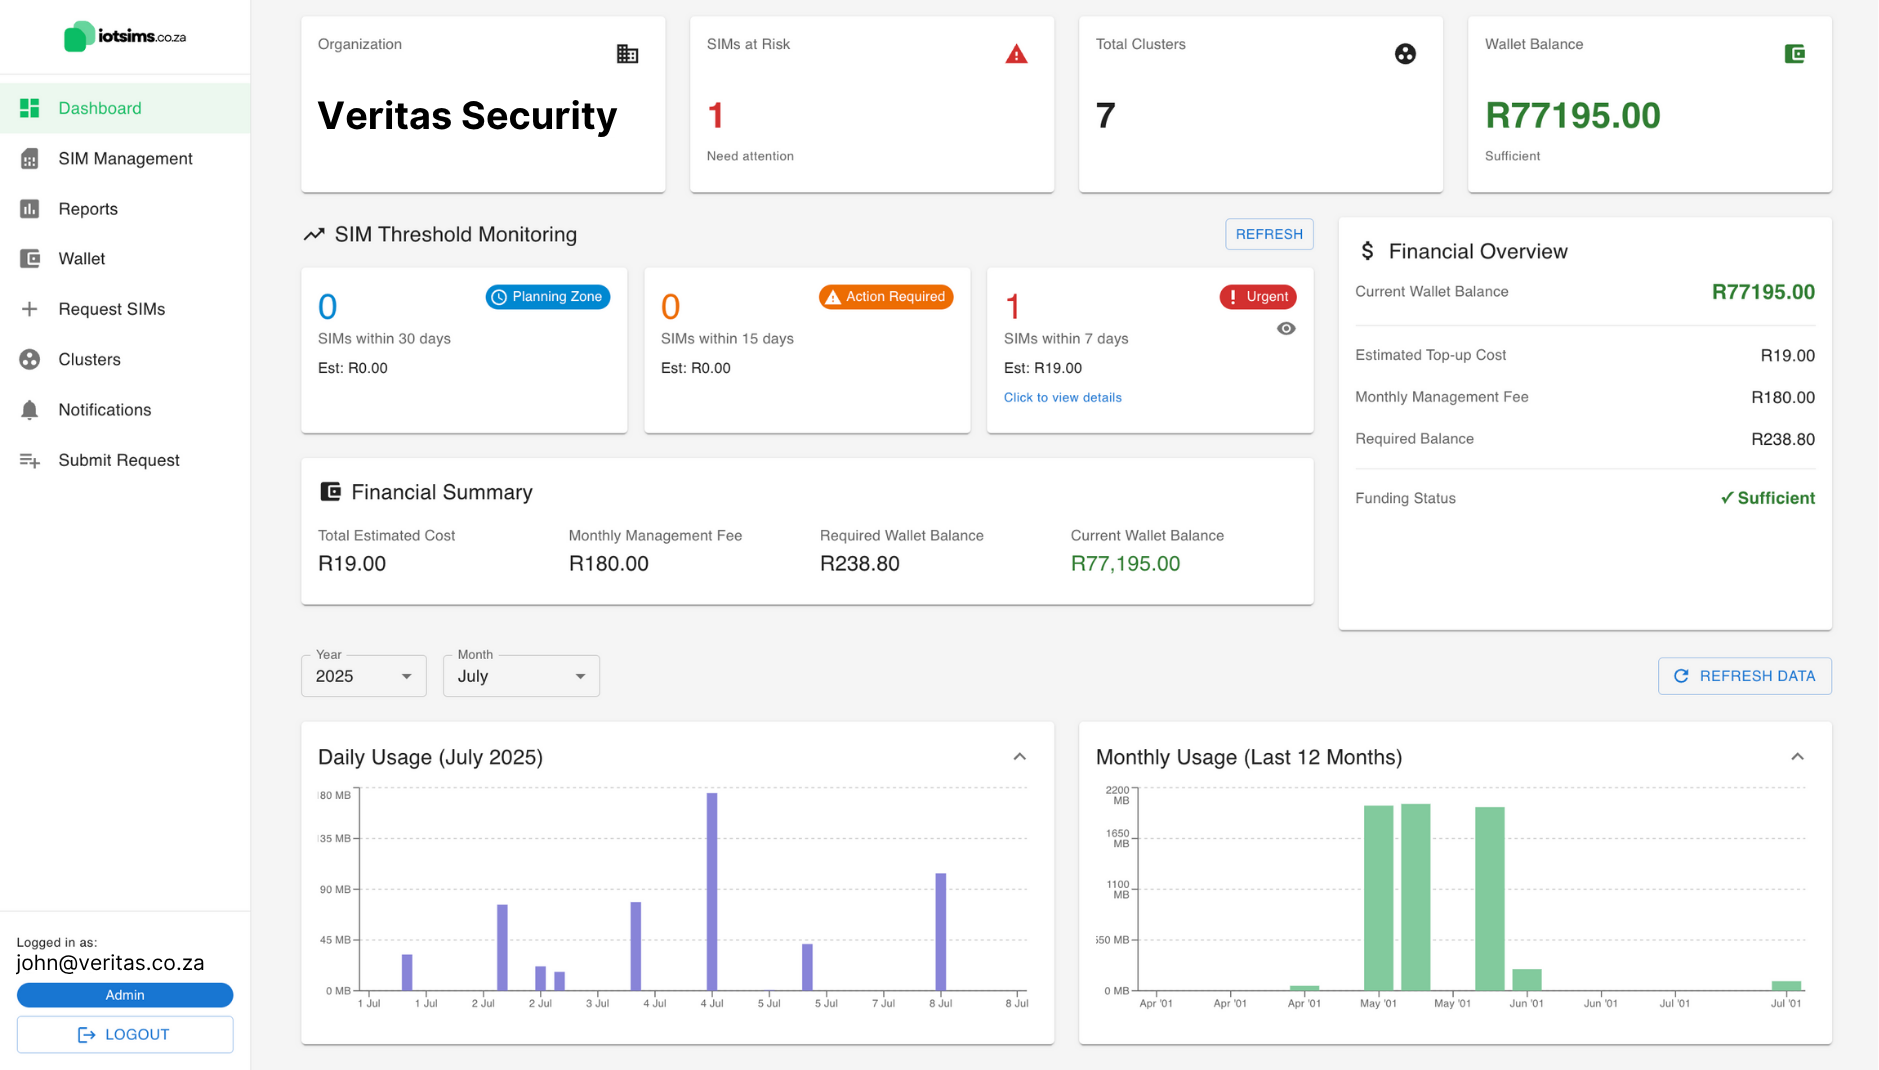Click the small green Jul '01 bar

click(1786, 986)
